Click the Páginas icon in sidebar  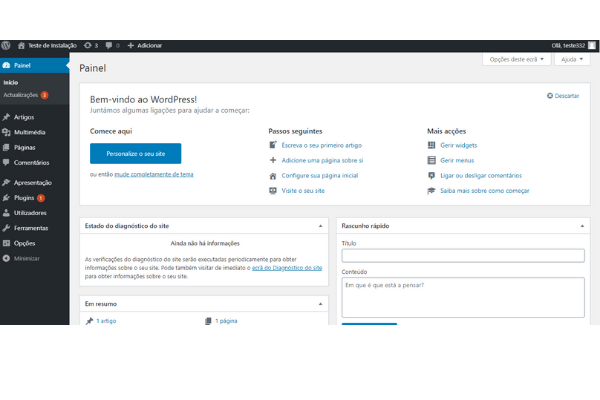tap(6, 147)
